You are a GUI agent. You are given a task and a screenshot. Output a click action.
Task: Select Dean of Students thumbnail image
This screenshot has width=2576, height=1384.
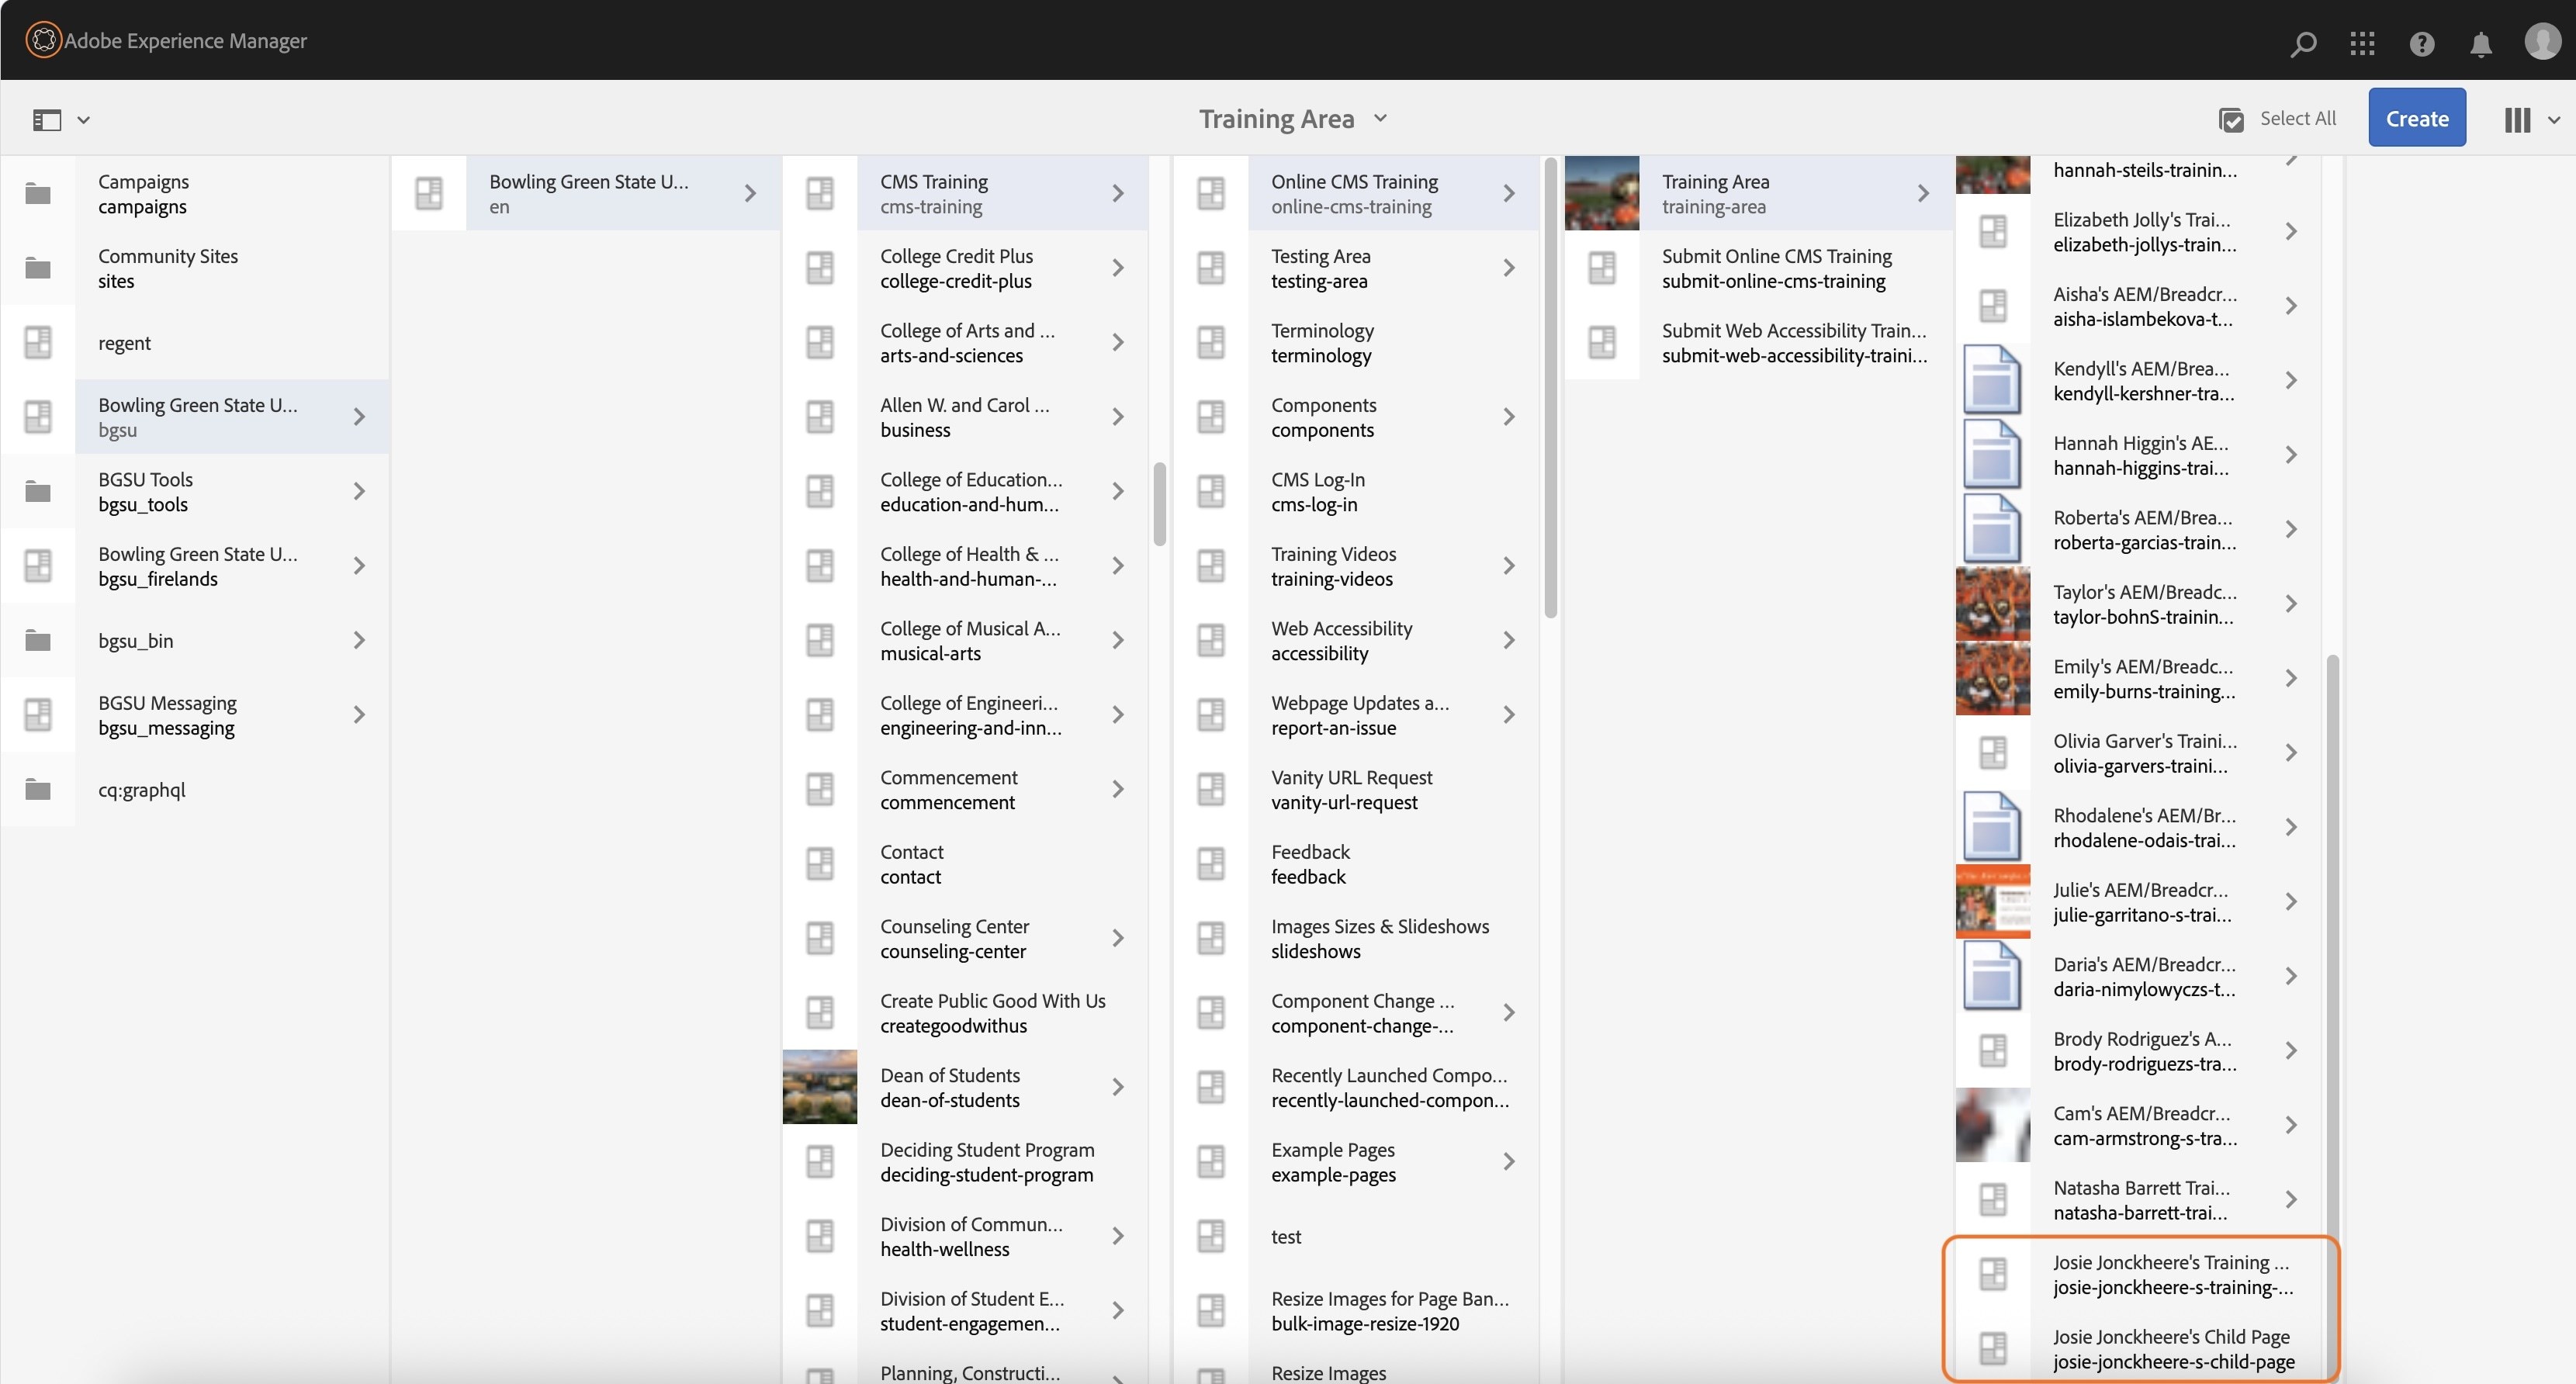(820, 1087)
